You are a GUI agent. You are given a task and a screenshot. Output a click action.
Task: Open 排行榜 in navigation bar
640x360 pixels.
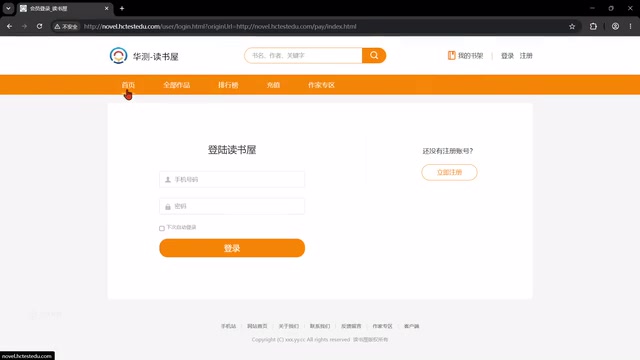click(x=228, y=85)
